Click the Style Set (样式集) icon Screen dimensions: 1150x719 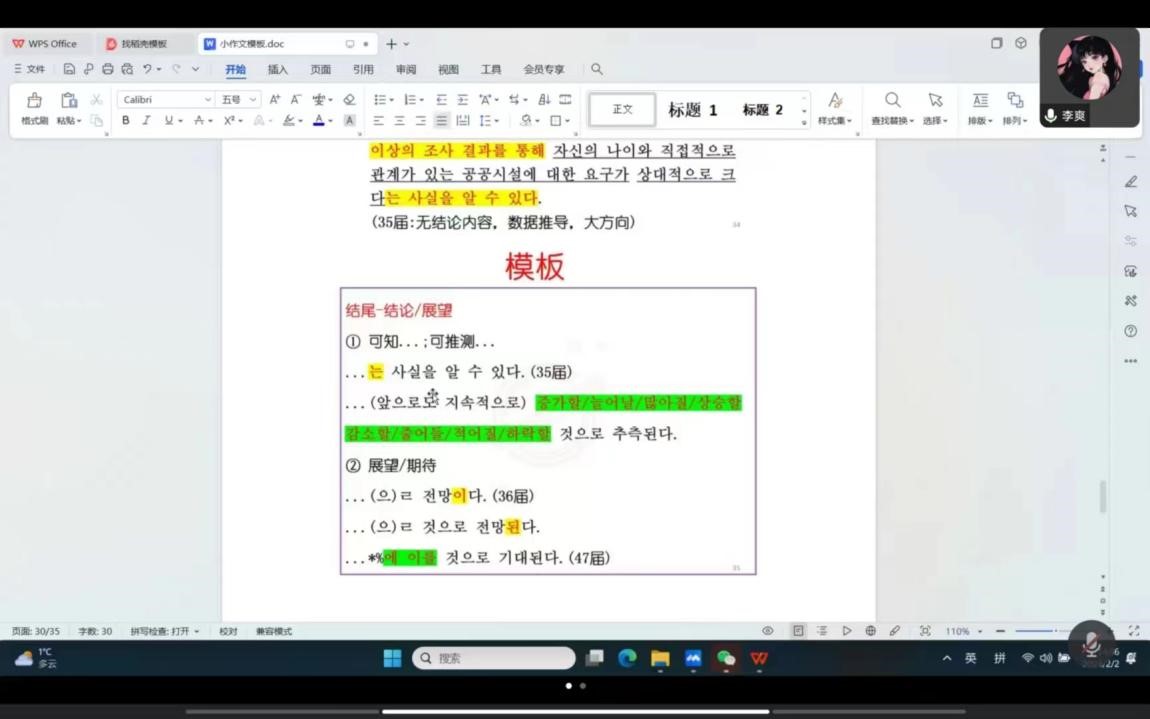pyautogui.click(x=835, y=108)
